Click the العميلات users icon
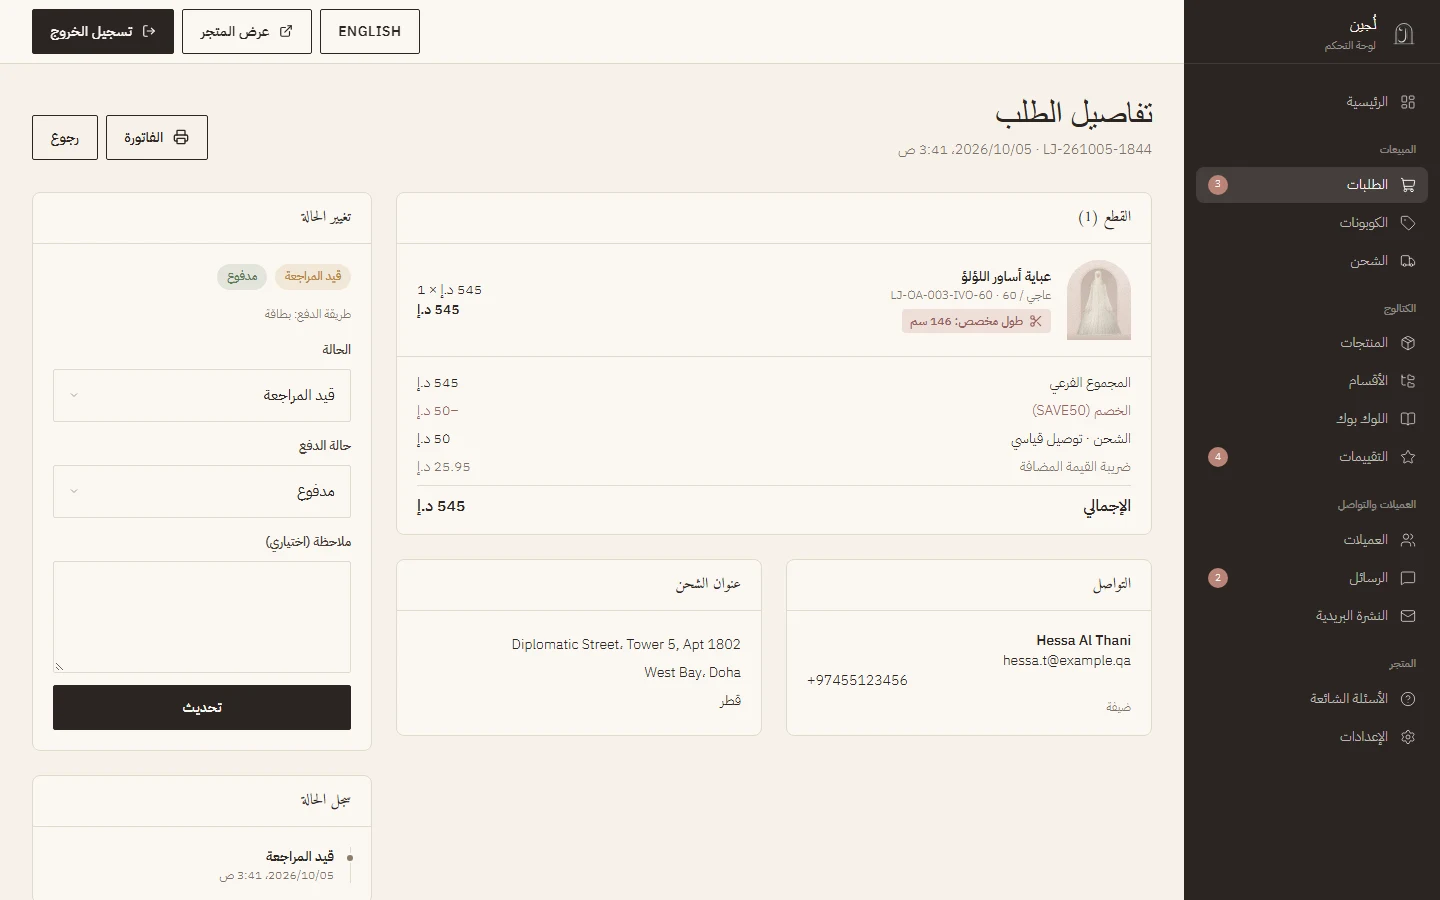This screenshot has height=900, width=1440. pyautogui.click(x=1408, y=540)
